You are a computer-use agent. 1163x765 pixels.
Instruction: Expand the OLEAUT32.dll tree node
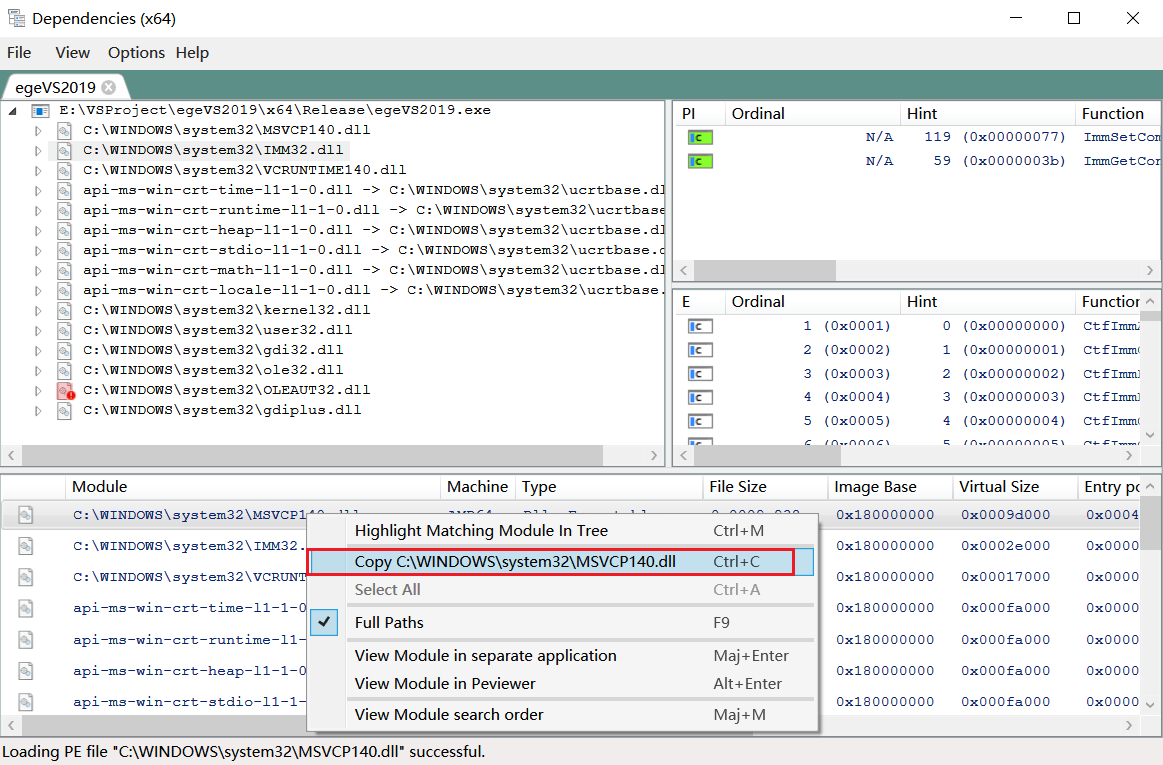coord(38,390)
